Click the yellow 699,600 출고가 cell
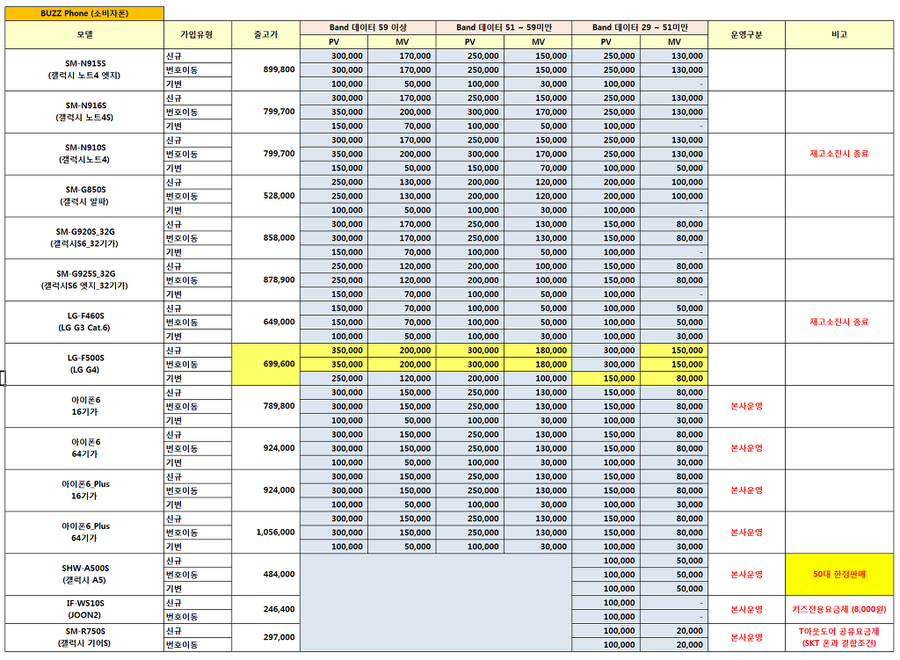The width and height of the screenshot is (900, 660). pyautogui.click(x=266, y=364)
